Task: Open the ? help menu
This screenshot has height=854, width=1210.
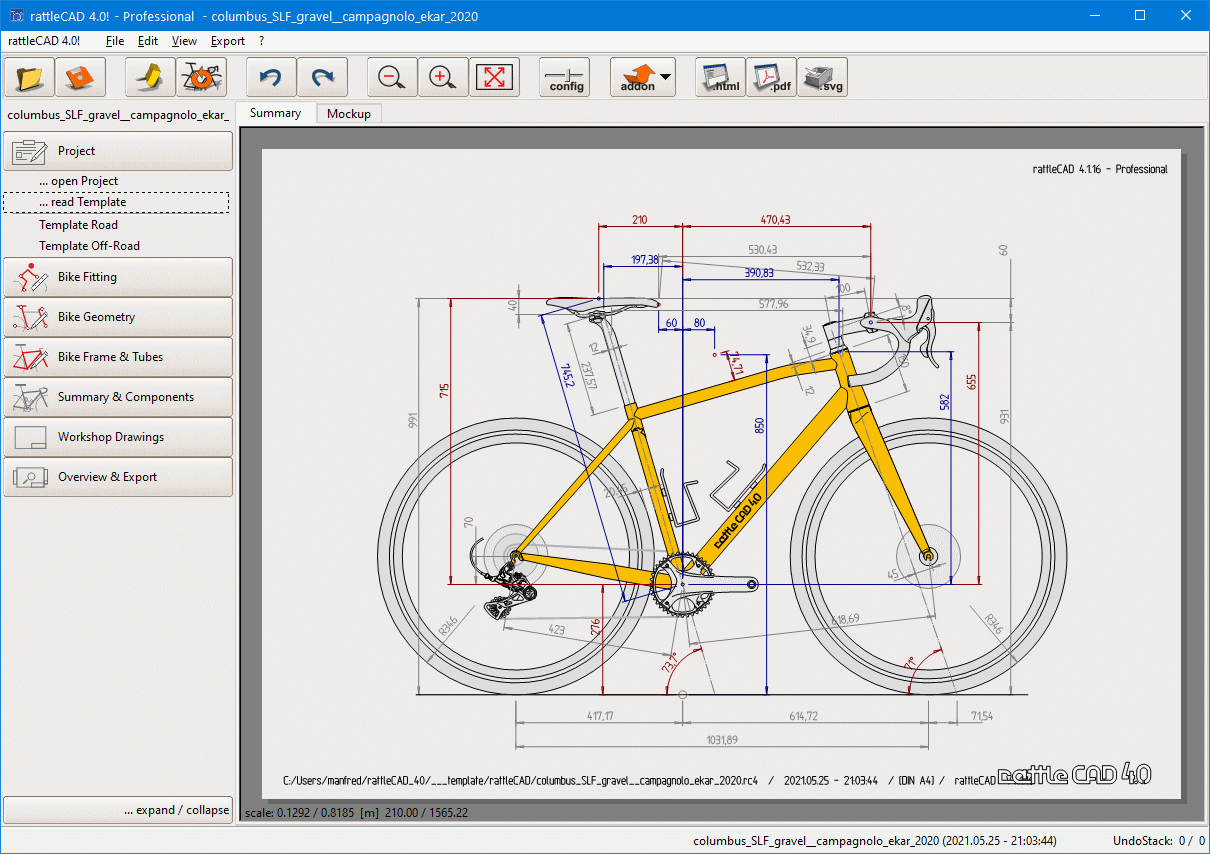Action: point(261,41)
